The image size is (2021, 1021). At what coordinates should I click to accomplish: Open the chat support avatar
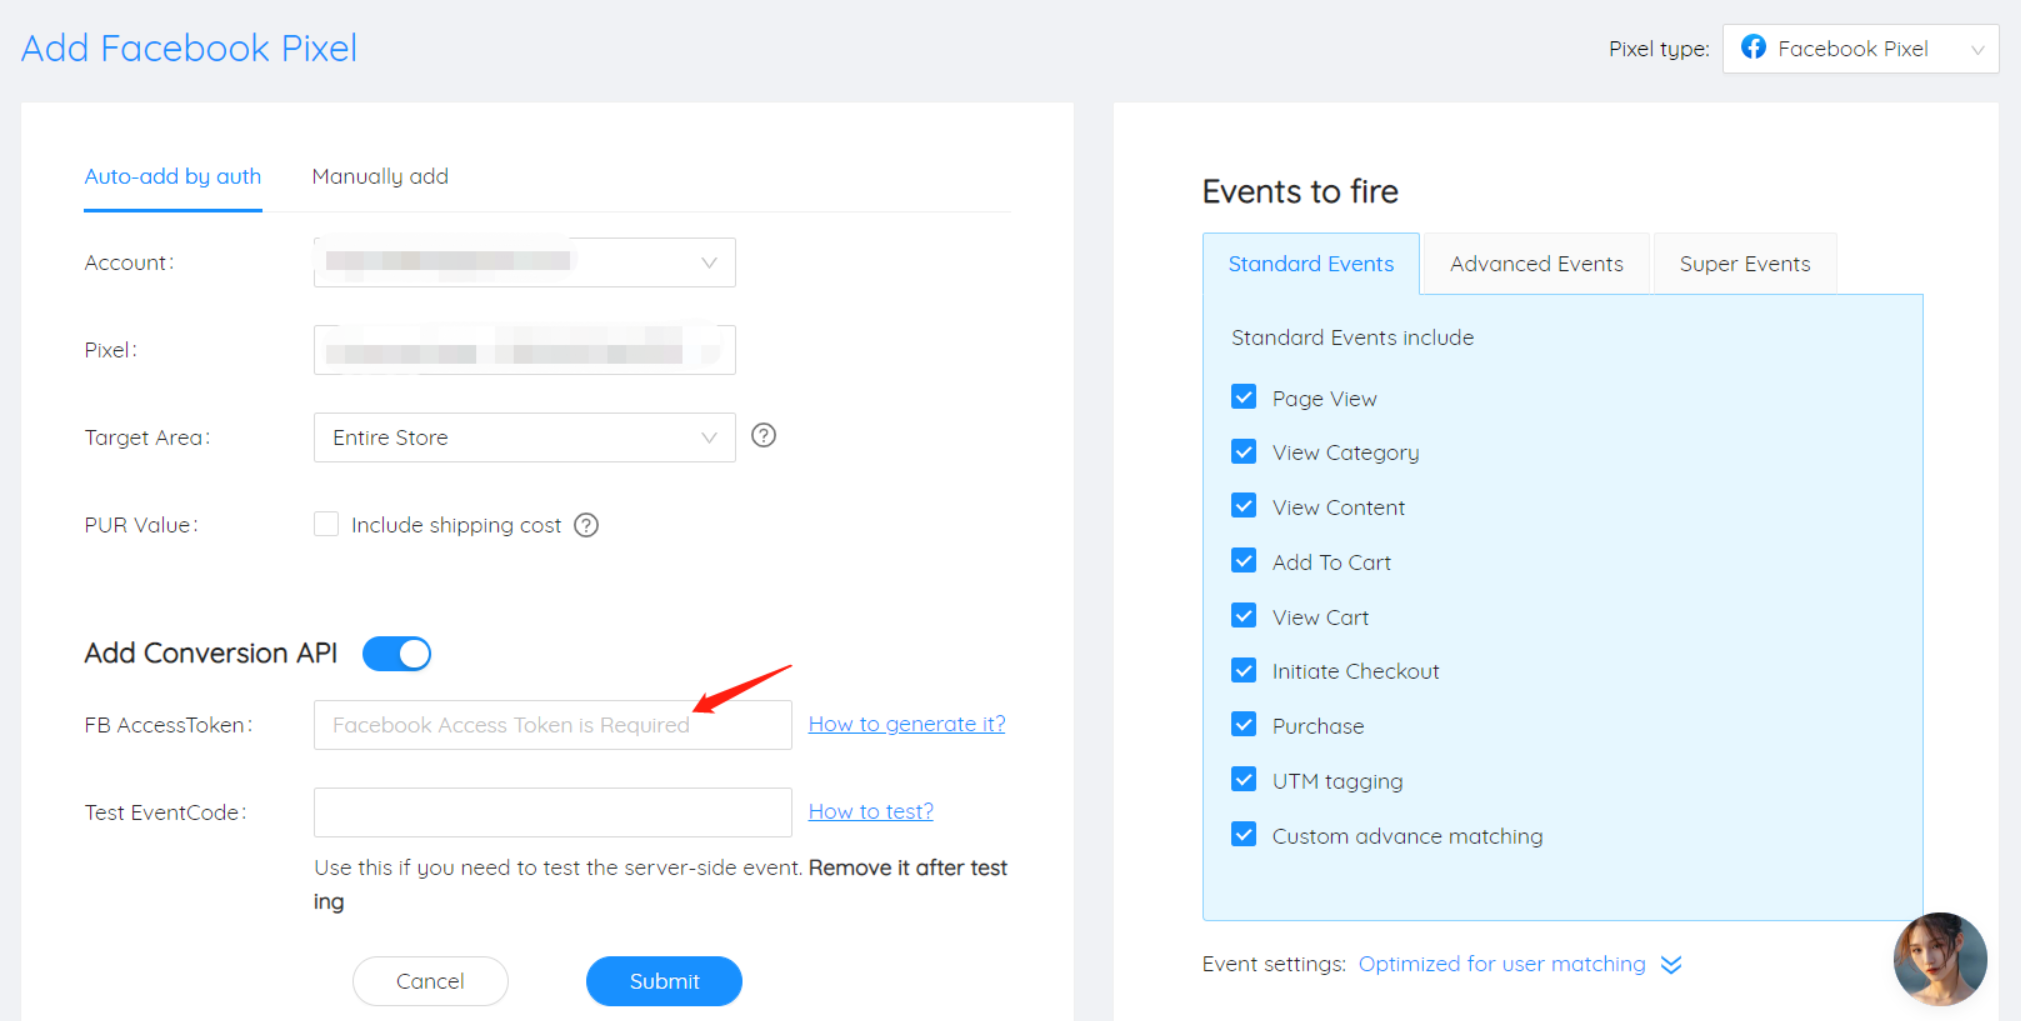click(x=1940, y=958)
